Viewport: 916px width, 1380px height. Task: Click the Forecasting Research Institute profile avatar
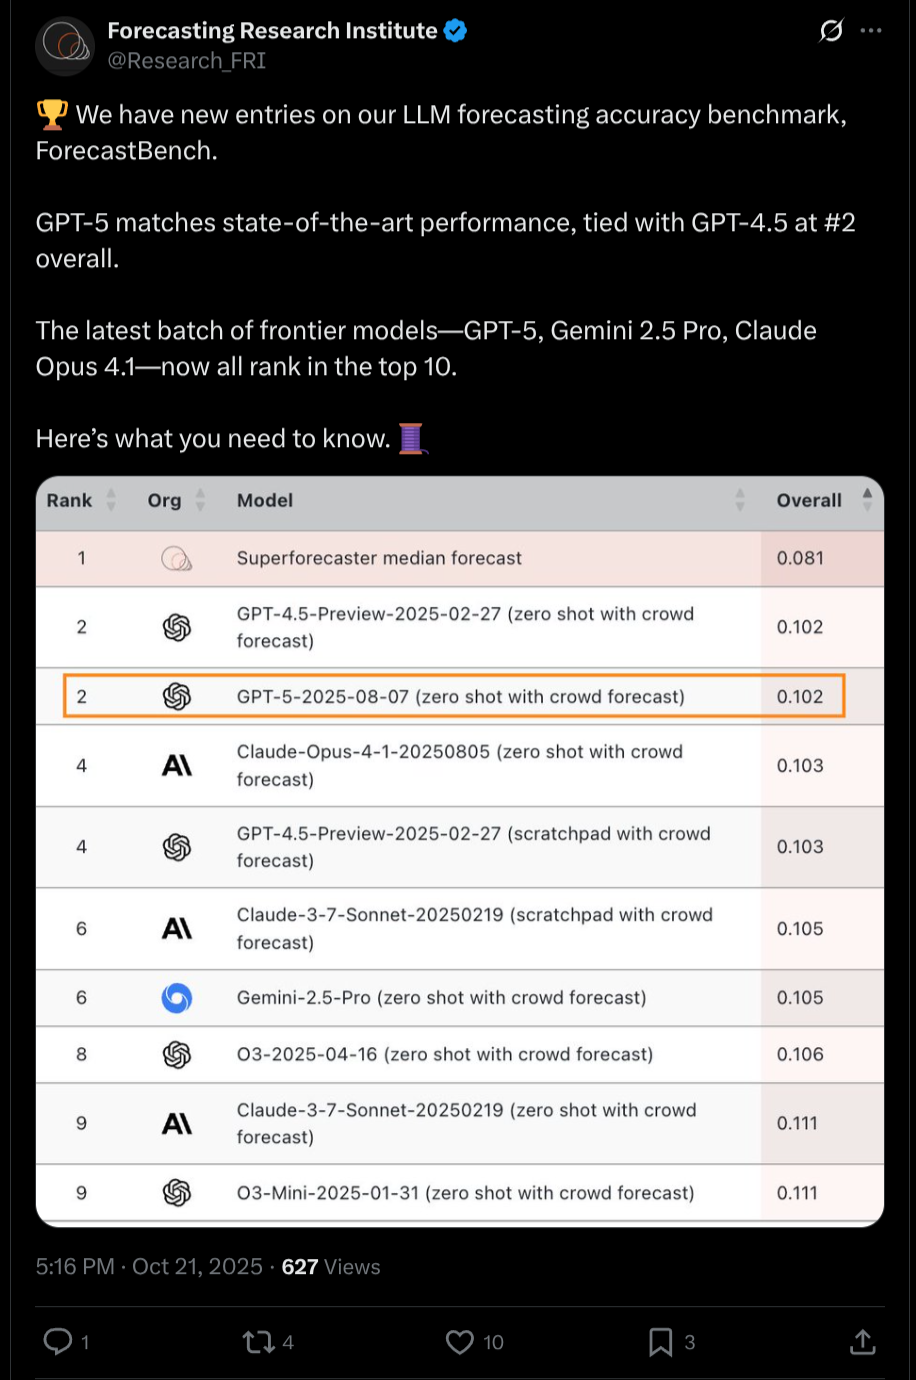pos(65,46)
